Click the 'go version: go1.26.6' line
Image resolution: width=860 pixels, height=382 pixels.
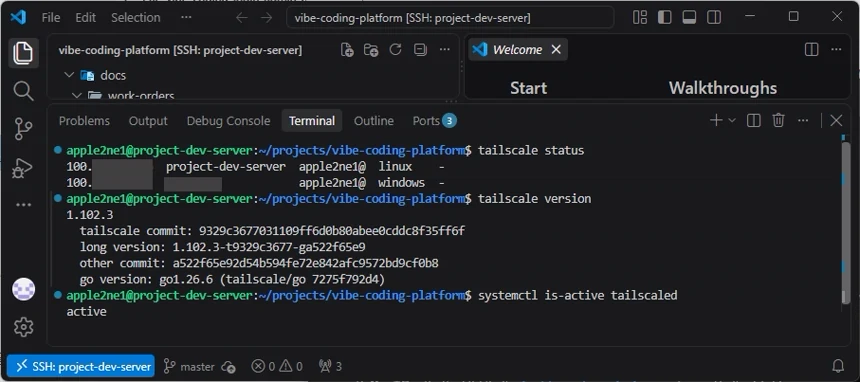(233, 279)
